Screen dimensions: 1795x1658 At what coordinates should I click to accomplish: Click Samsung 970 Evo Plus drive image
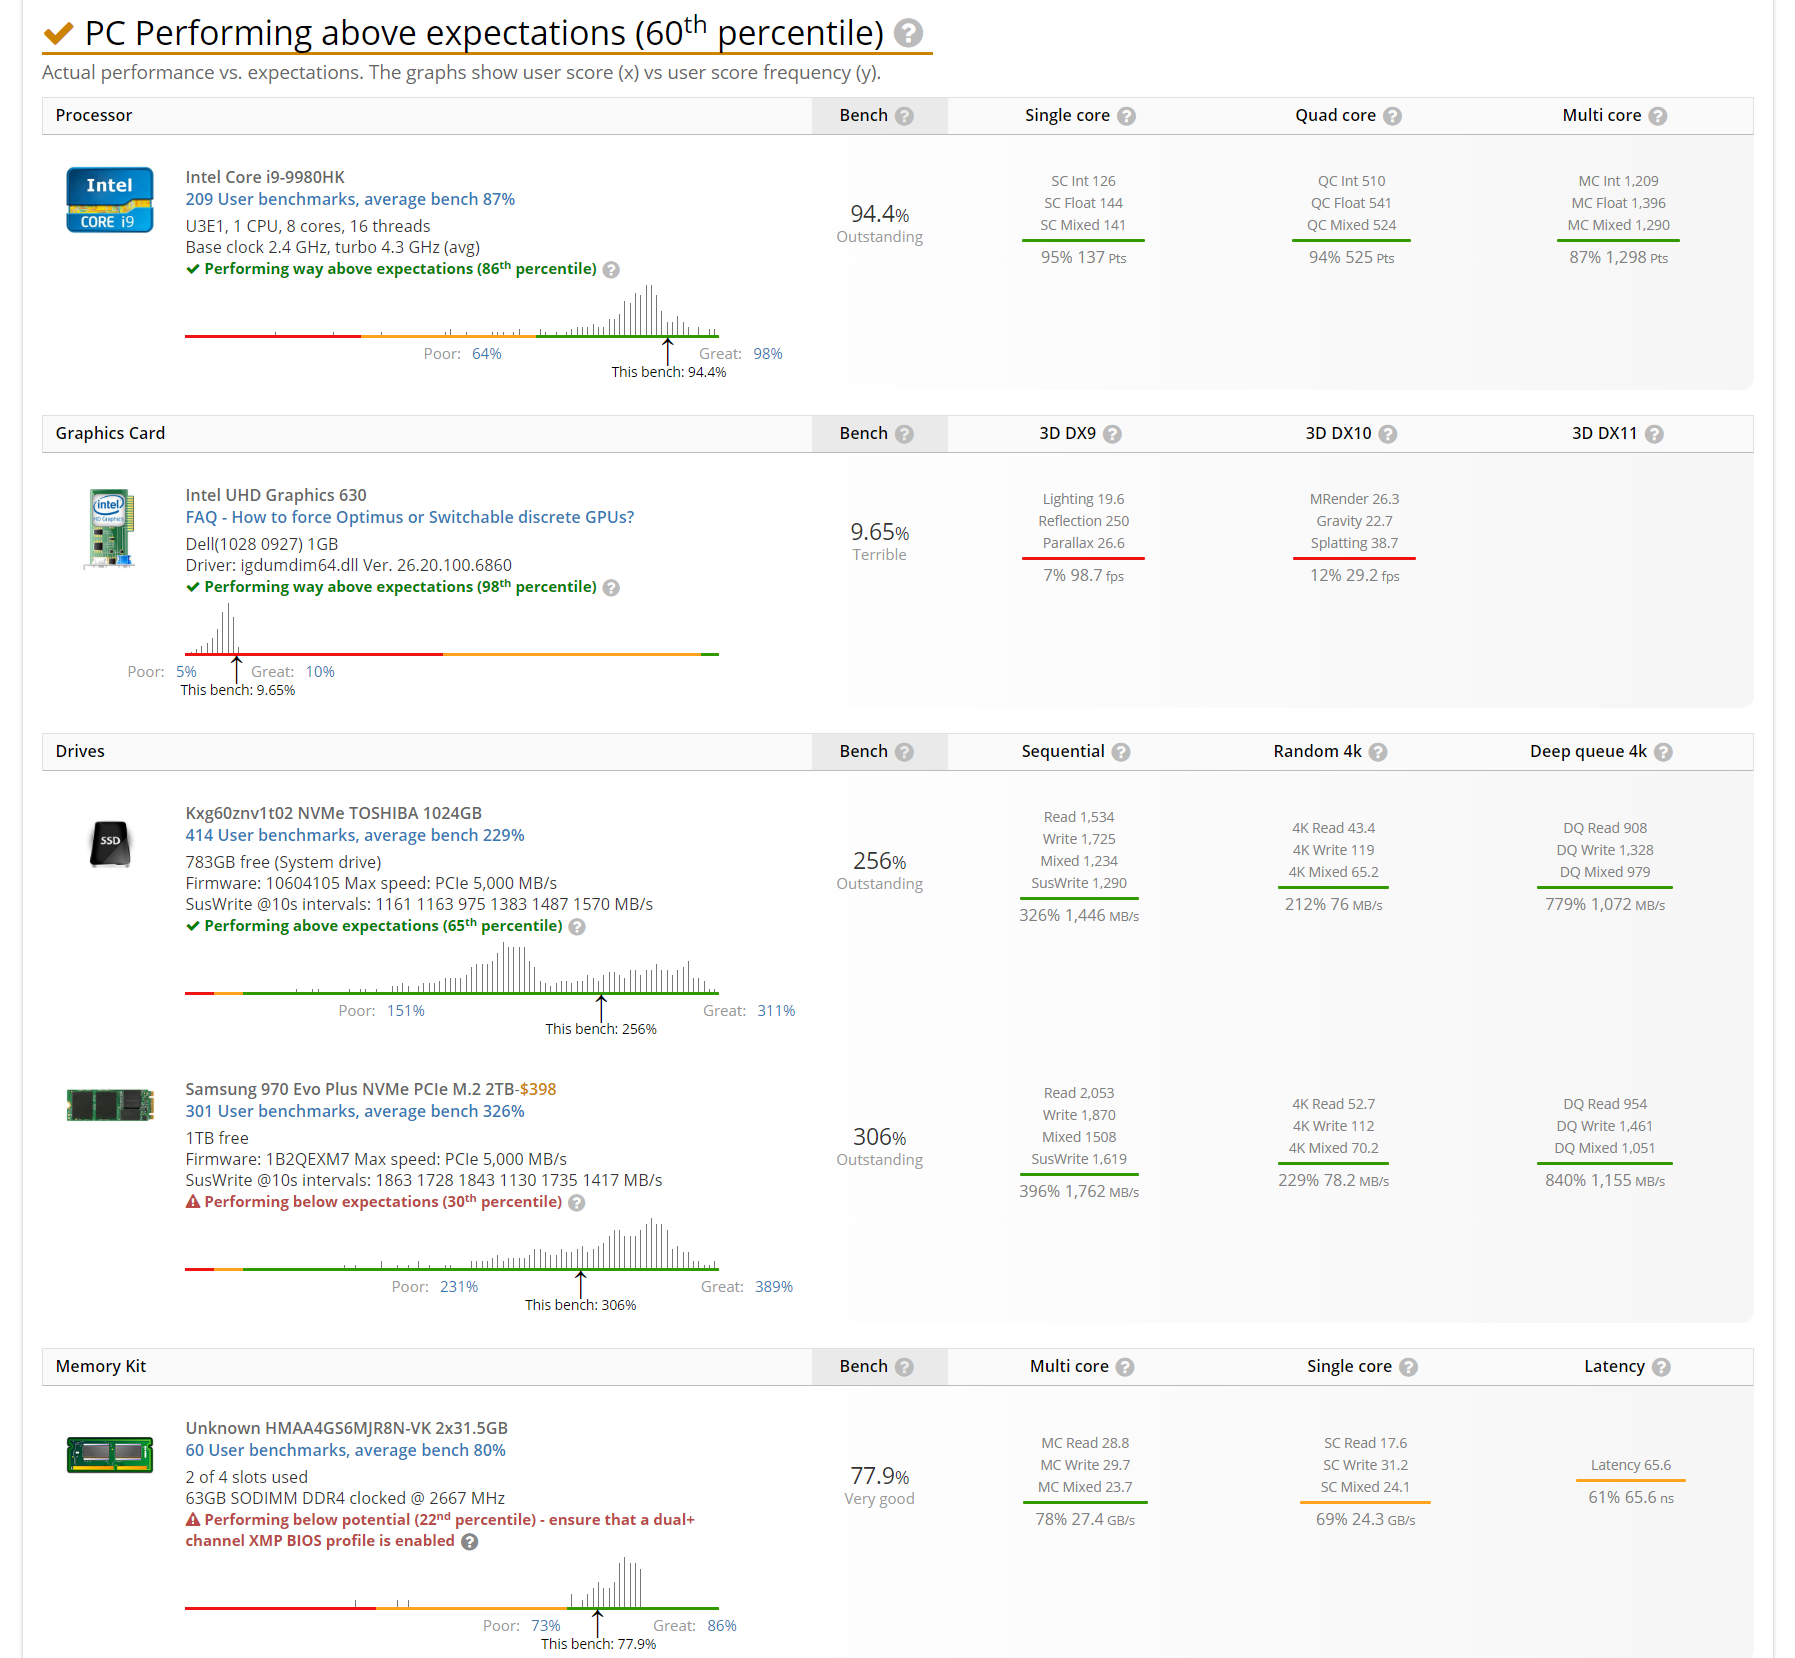click(x=110, y=1105)
